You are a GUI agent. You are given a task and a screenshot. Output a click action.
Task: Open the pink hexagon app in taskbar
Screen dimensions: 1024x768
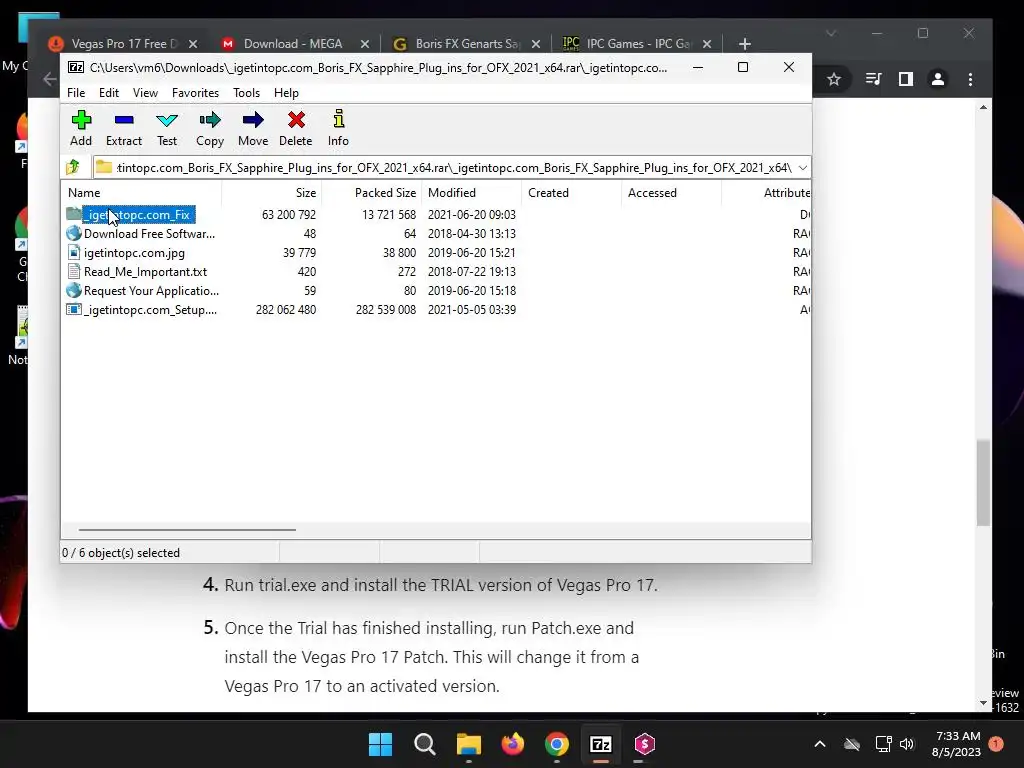[x=645, y=744]
